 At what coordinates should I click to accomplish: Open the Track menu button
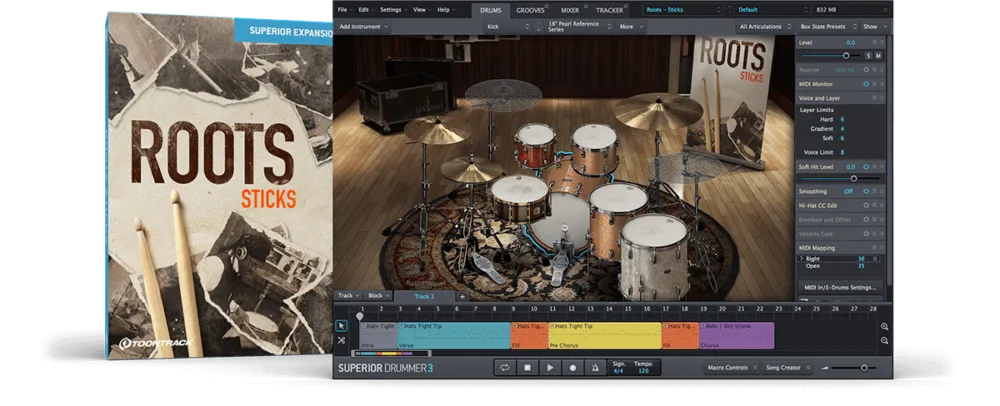coord(348,296)
